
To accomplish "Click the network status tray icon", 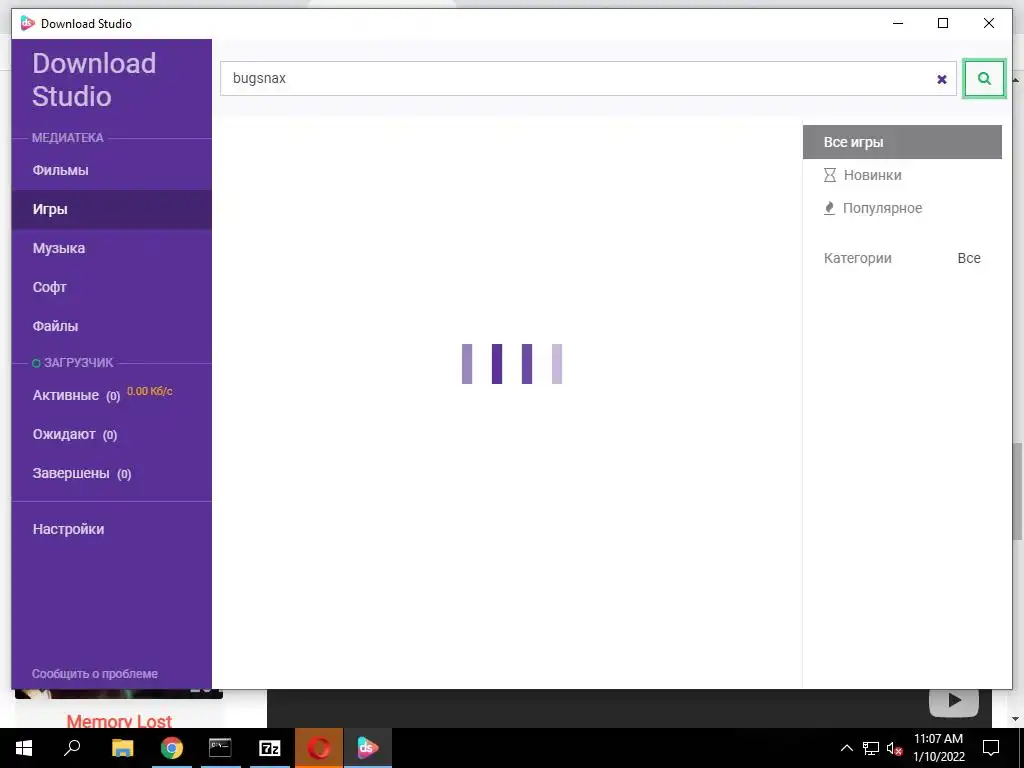I will click(871, 748).
